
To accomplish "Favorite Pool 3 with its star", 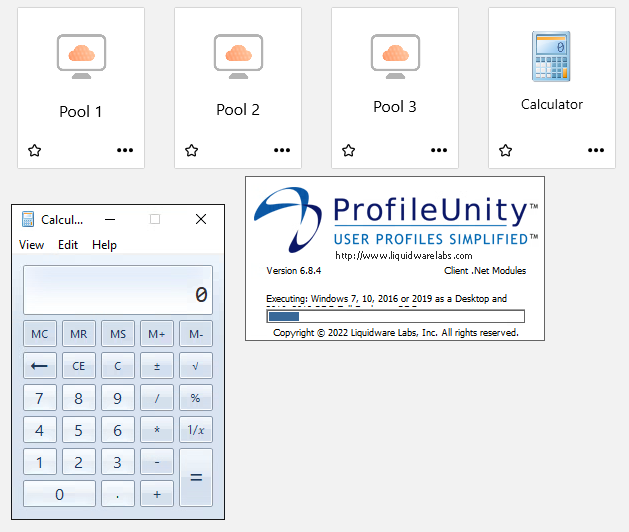I will [349, 150].
